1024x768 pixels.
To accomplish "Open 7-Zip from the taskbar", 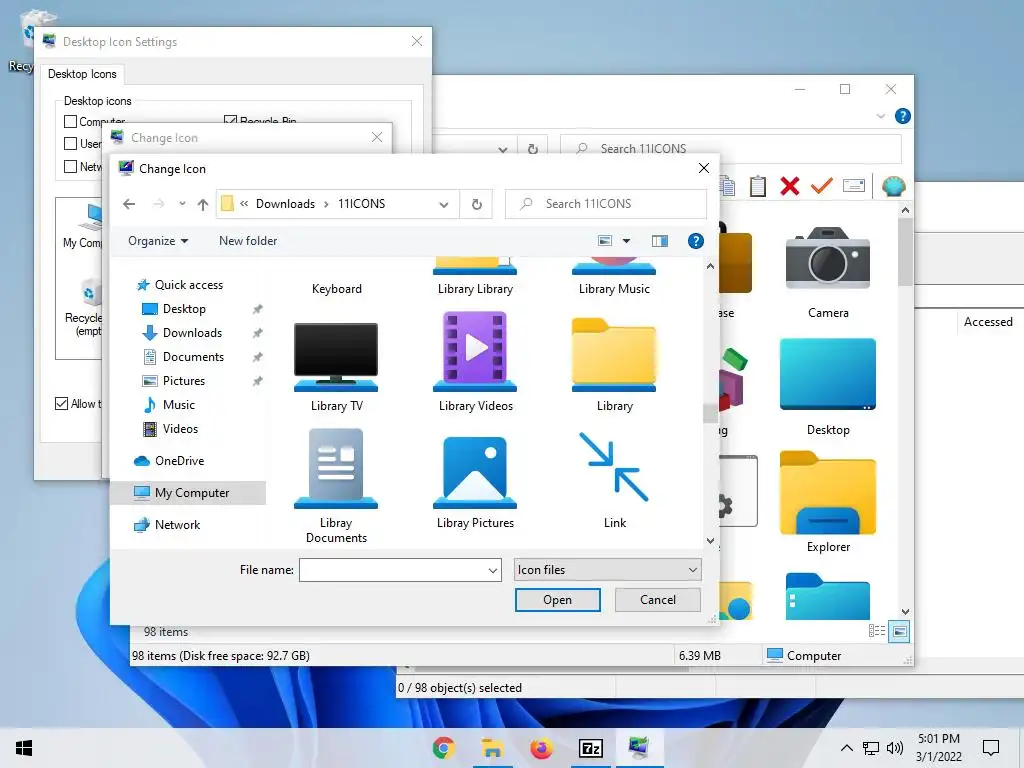I will click(x=590, y=748).
